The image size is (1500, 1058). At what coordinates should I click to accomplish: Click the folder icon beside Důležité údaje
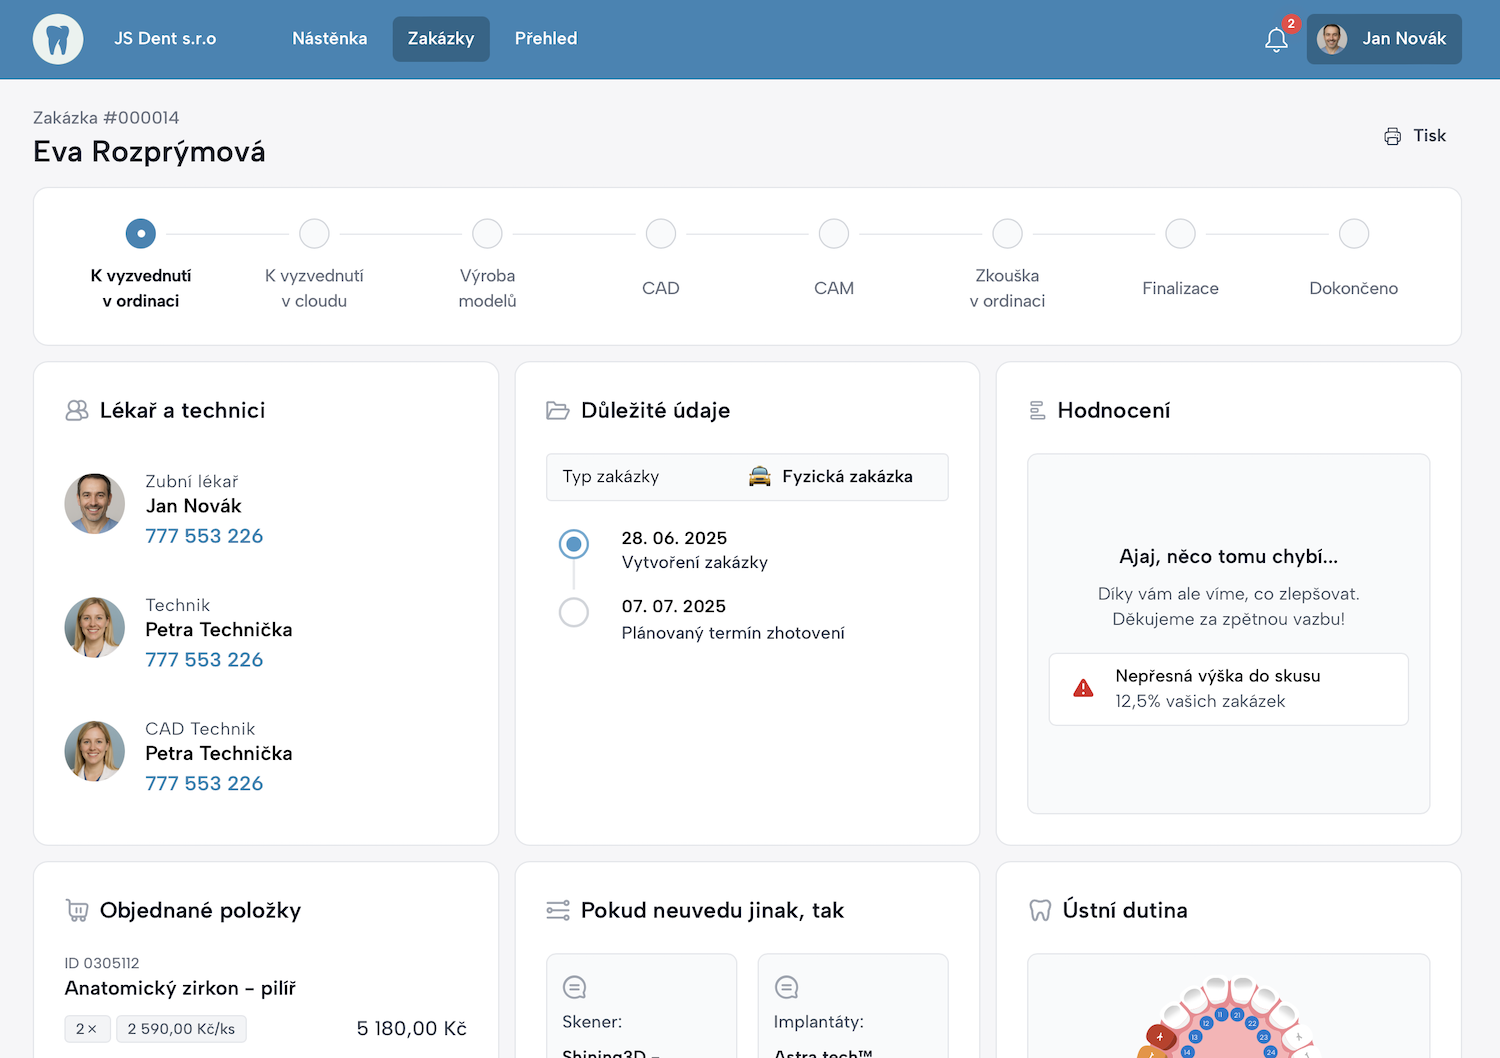point(558,410)
